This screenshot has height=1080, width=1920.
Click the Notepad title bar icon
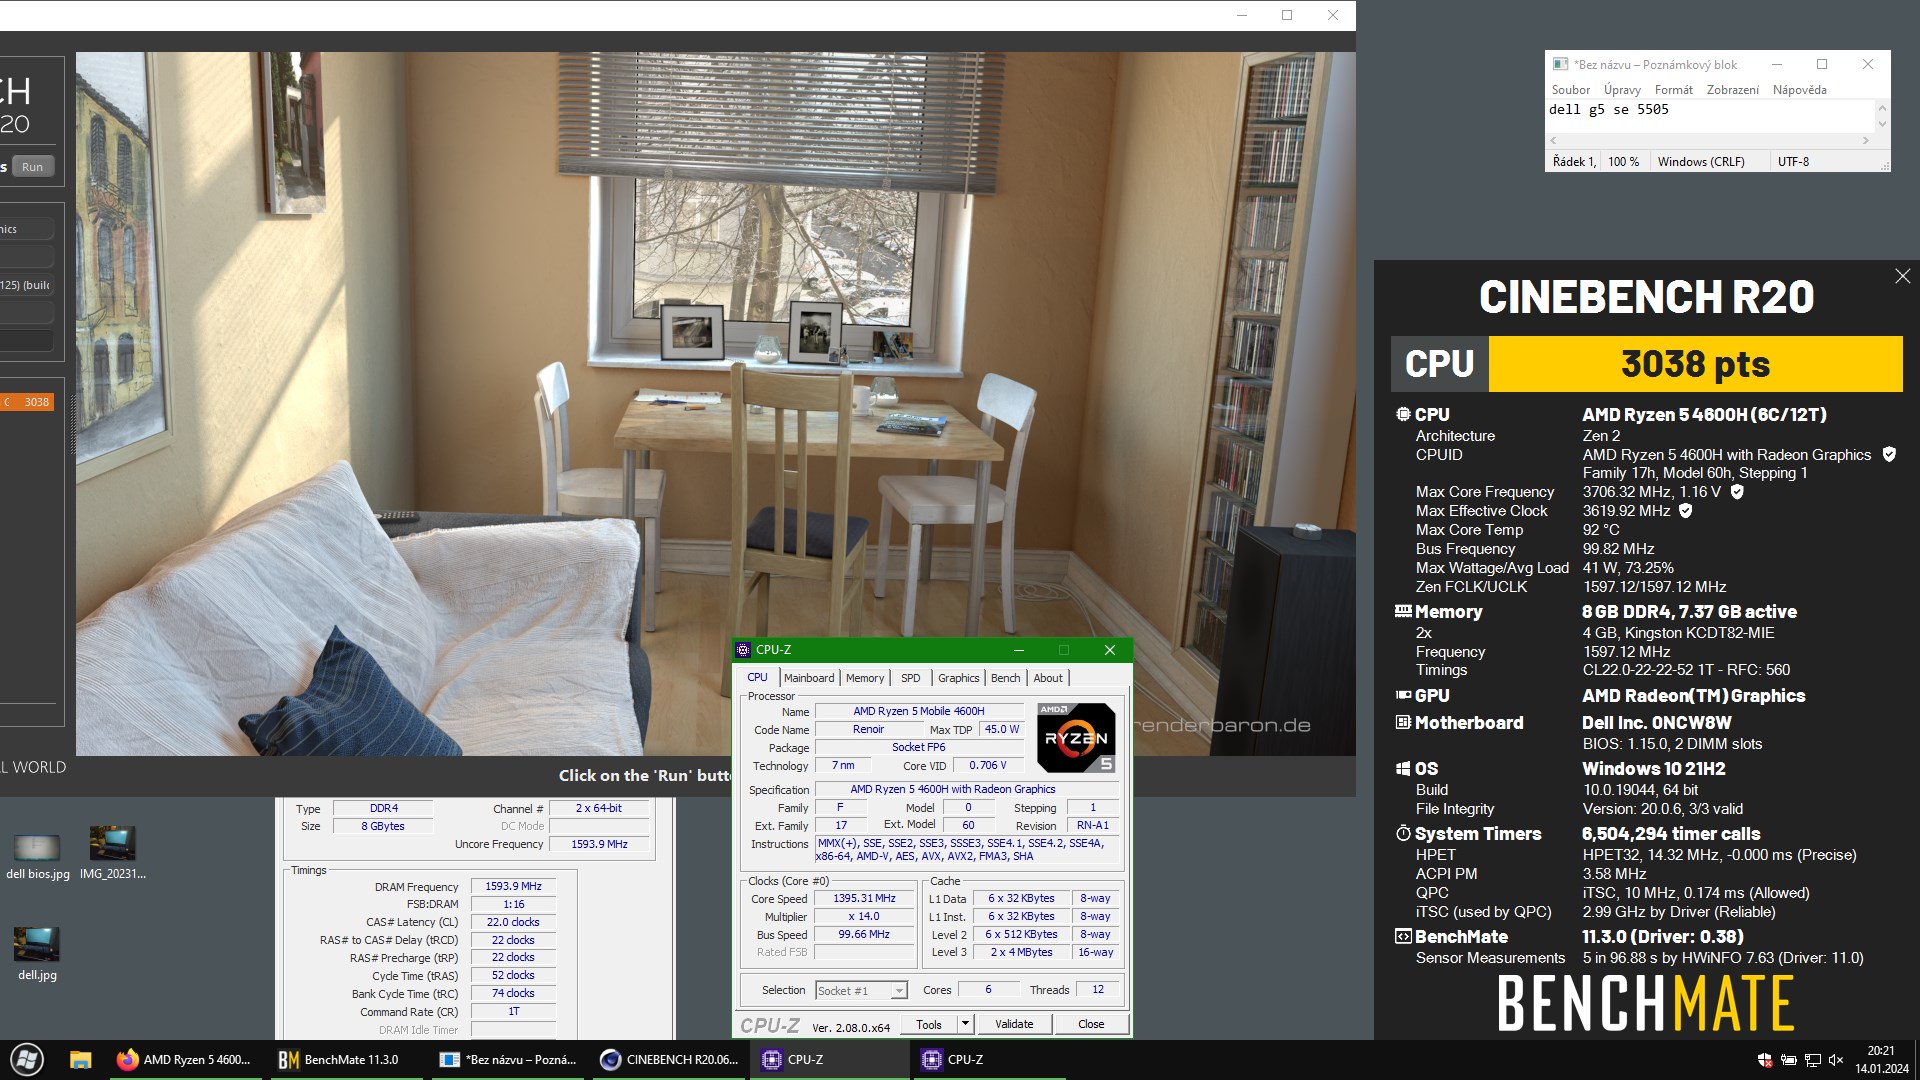coord(1560,64)
